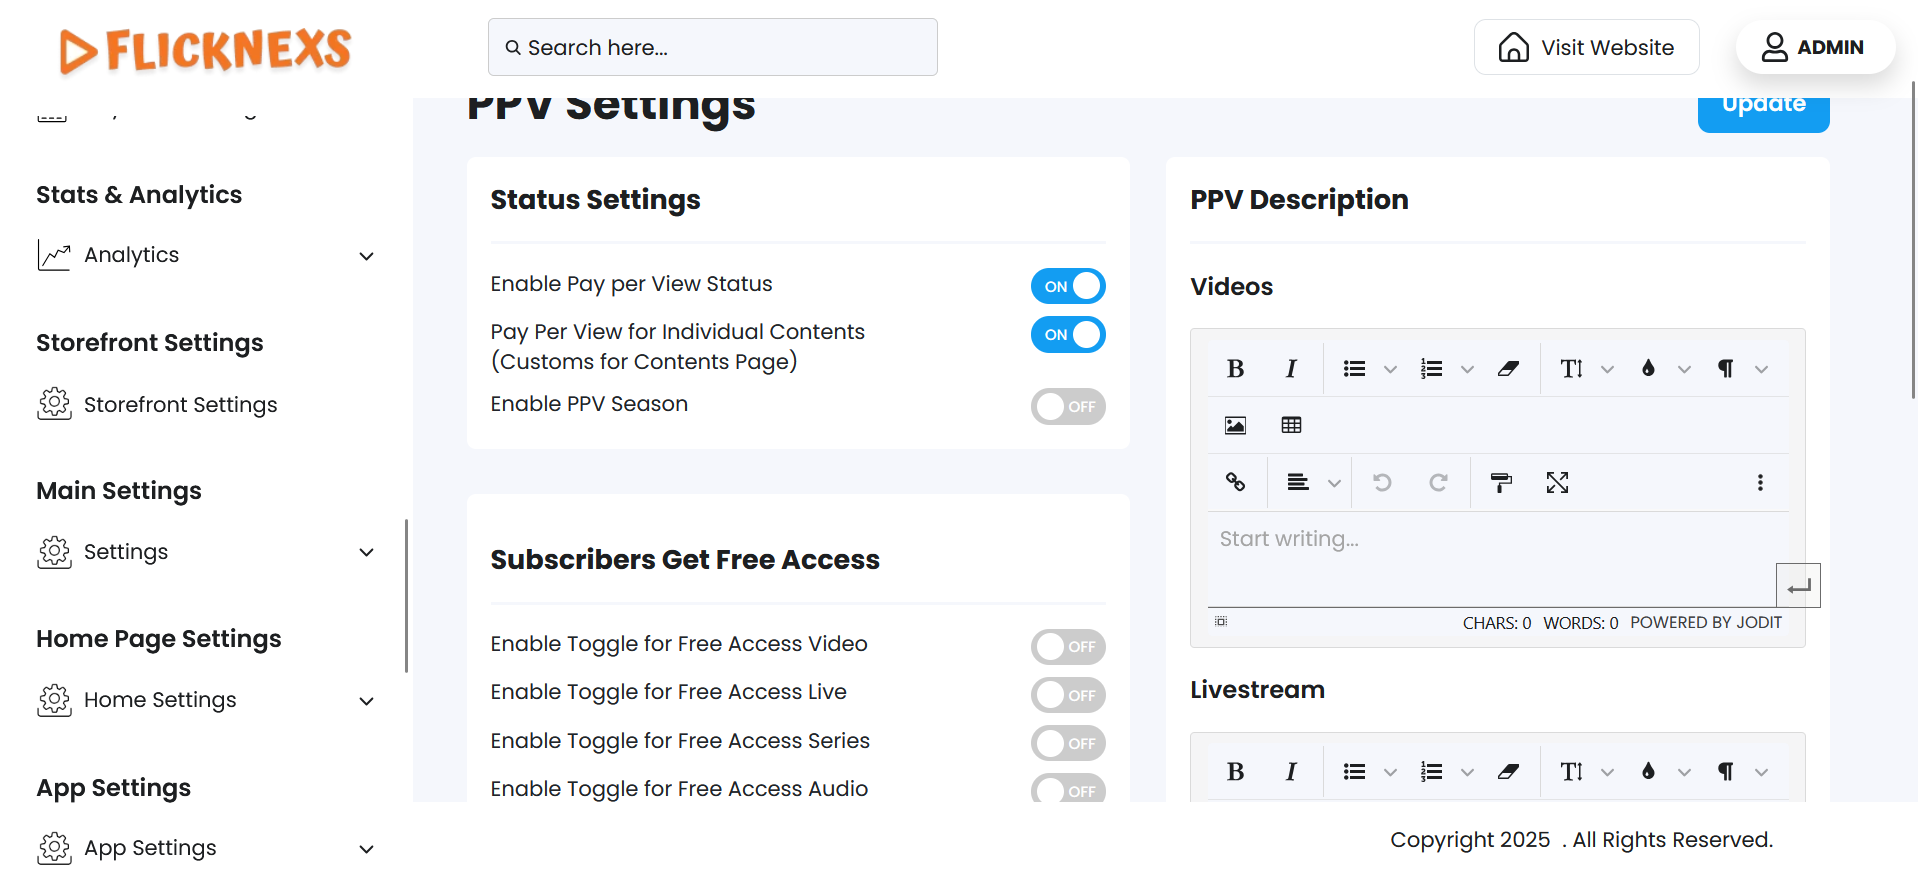Open the text color droplet picker in Videos editor
This screenshot has width=1918, height=874.
(x=1648, y=369)
